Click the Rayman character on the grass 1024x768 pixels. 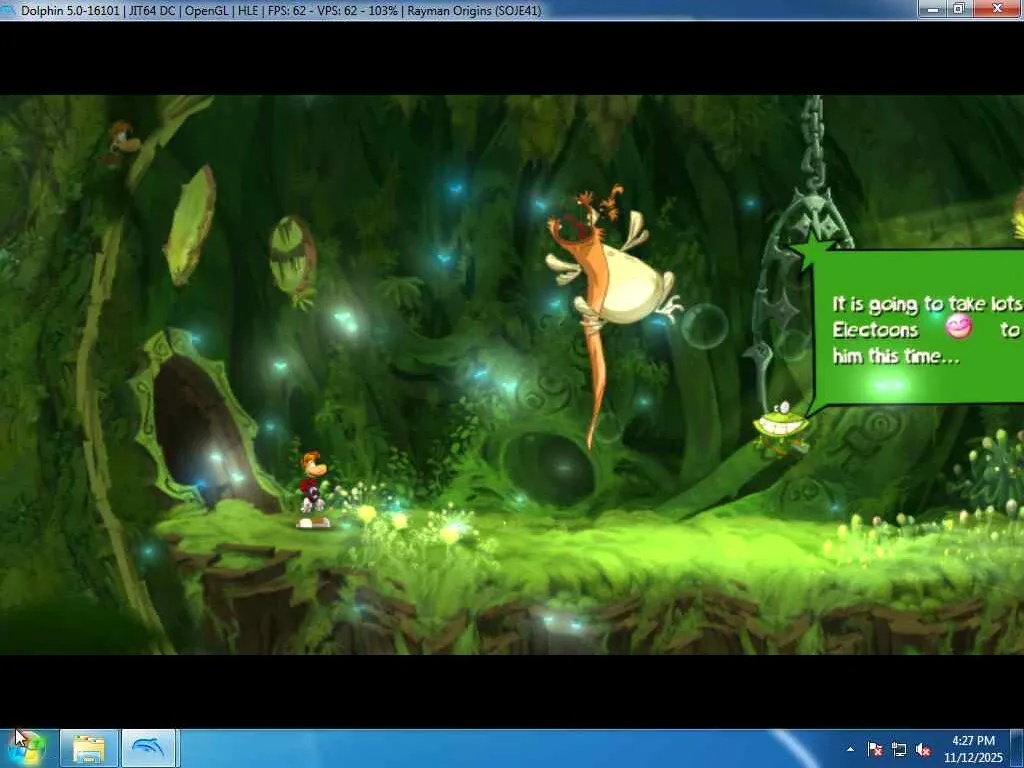pos(312,490)
